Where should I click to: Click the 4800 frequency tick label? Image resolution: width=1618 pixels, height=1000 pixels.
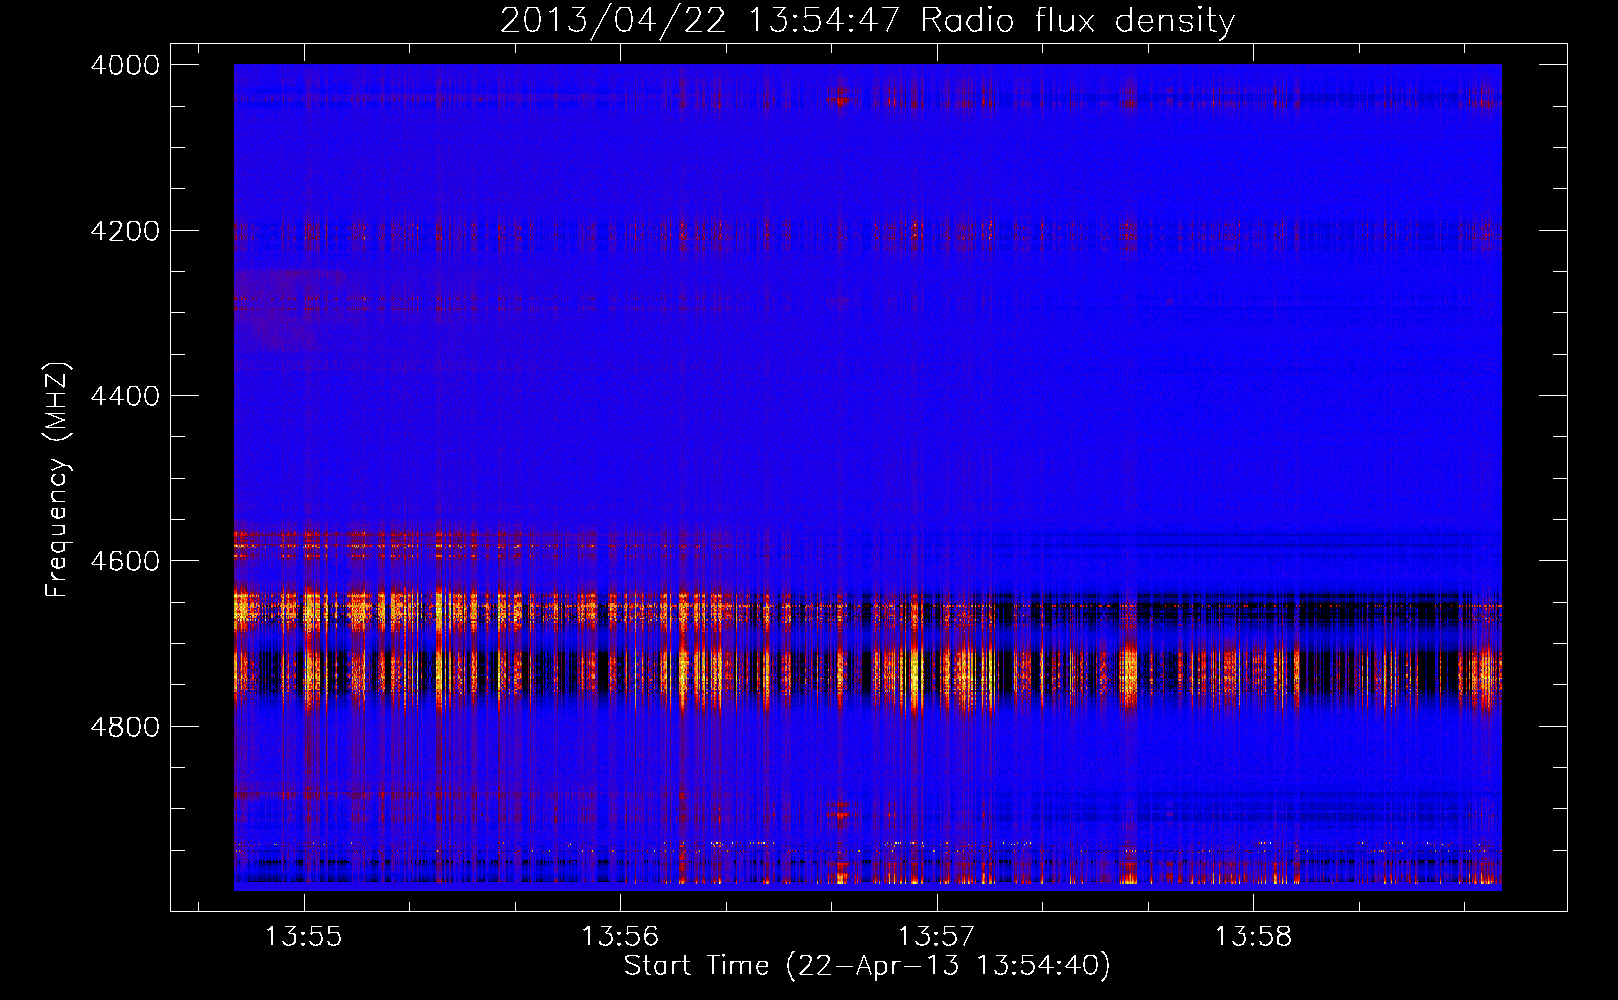tap(125, 726)
